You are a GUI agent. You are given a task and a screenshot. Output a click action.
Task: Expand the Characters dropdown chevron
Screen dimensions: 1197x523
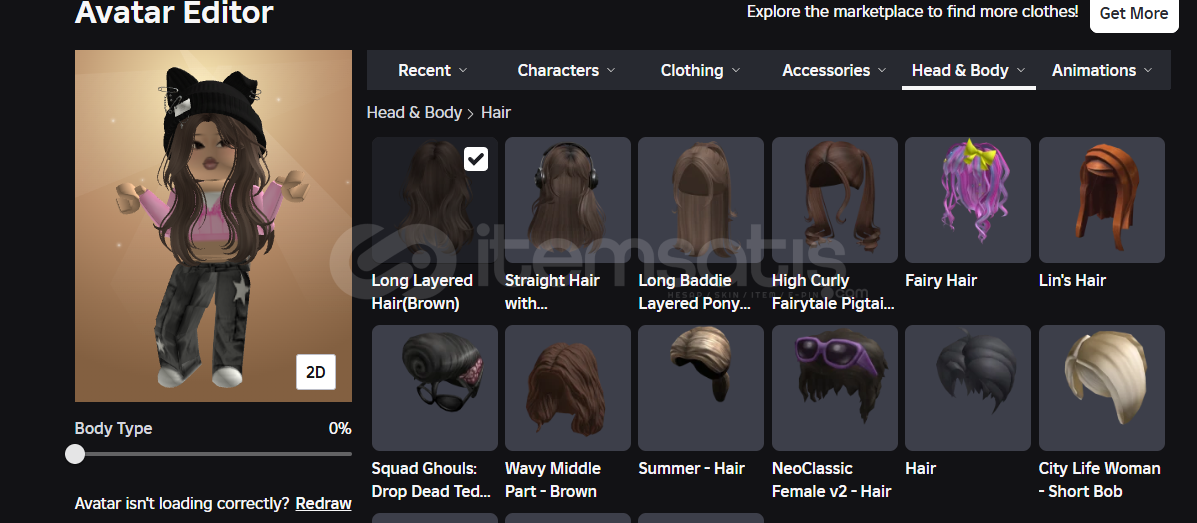[611, 70]
